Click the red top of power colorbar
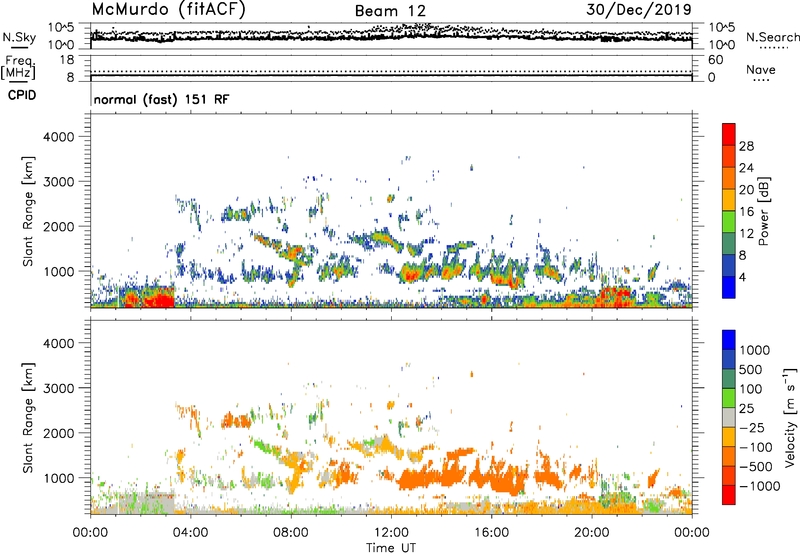800x554 pixels. tap(729, 134)
